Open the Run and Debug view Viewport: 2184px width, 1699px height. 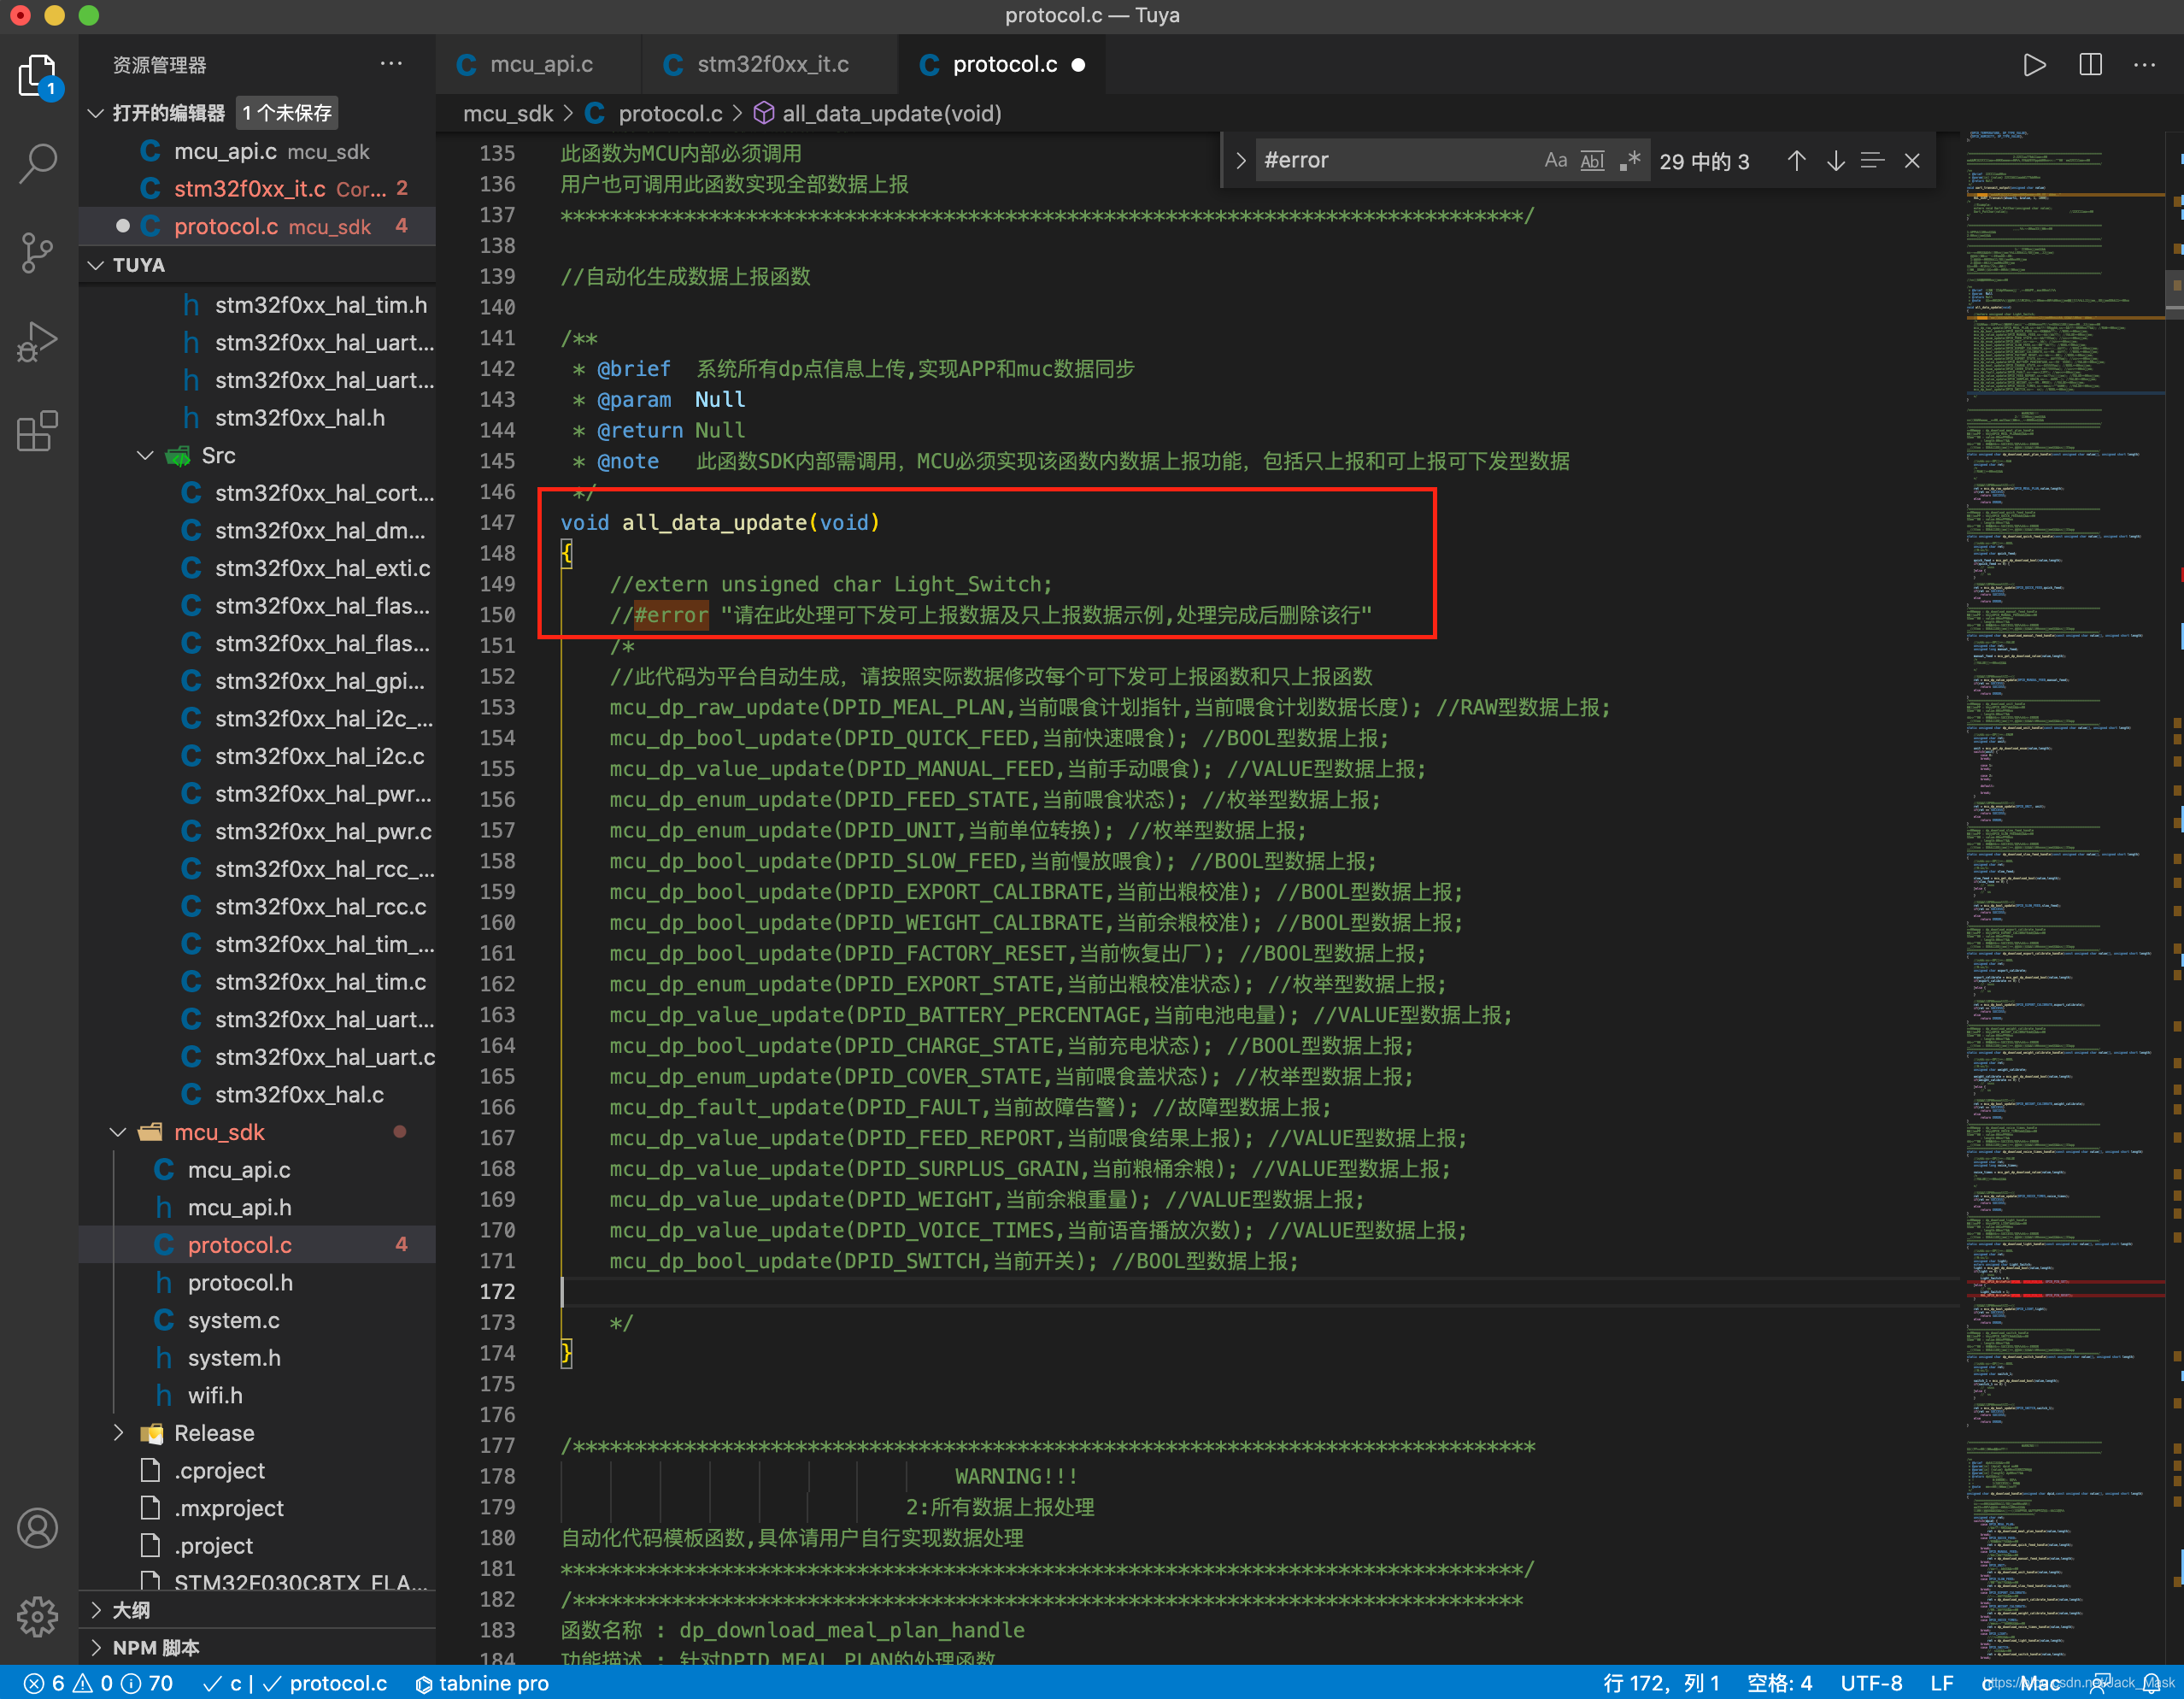38,342
